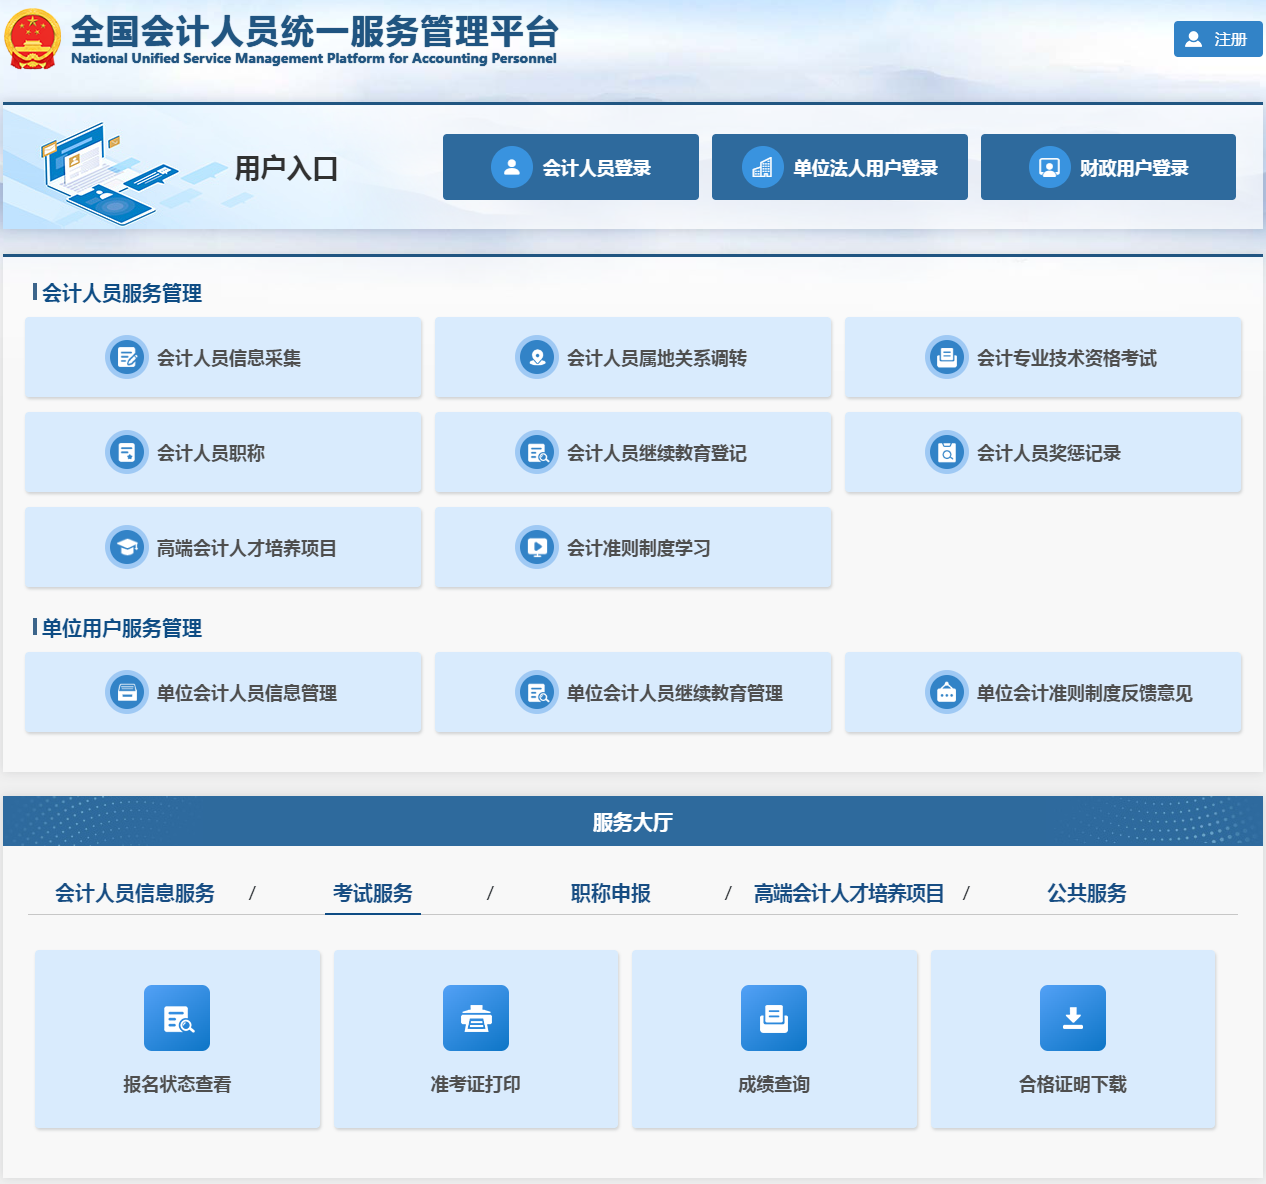
Task: Open 会计人员登录 login button
Action: point(571,167)
